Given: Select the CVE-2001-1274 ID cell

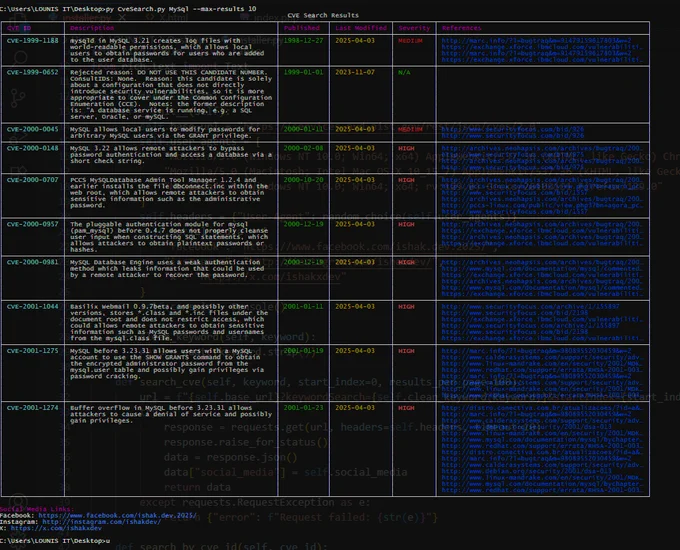Looking at the screenshot, I should coord(33,408).
